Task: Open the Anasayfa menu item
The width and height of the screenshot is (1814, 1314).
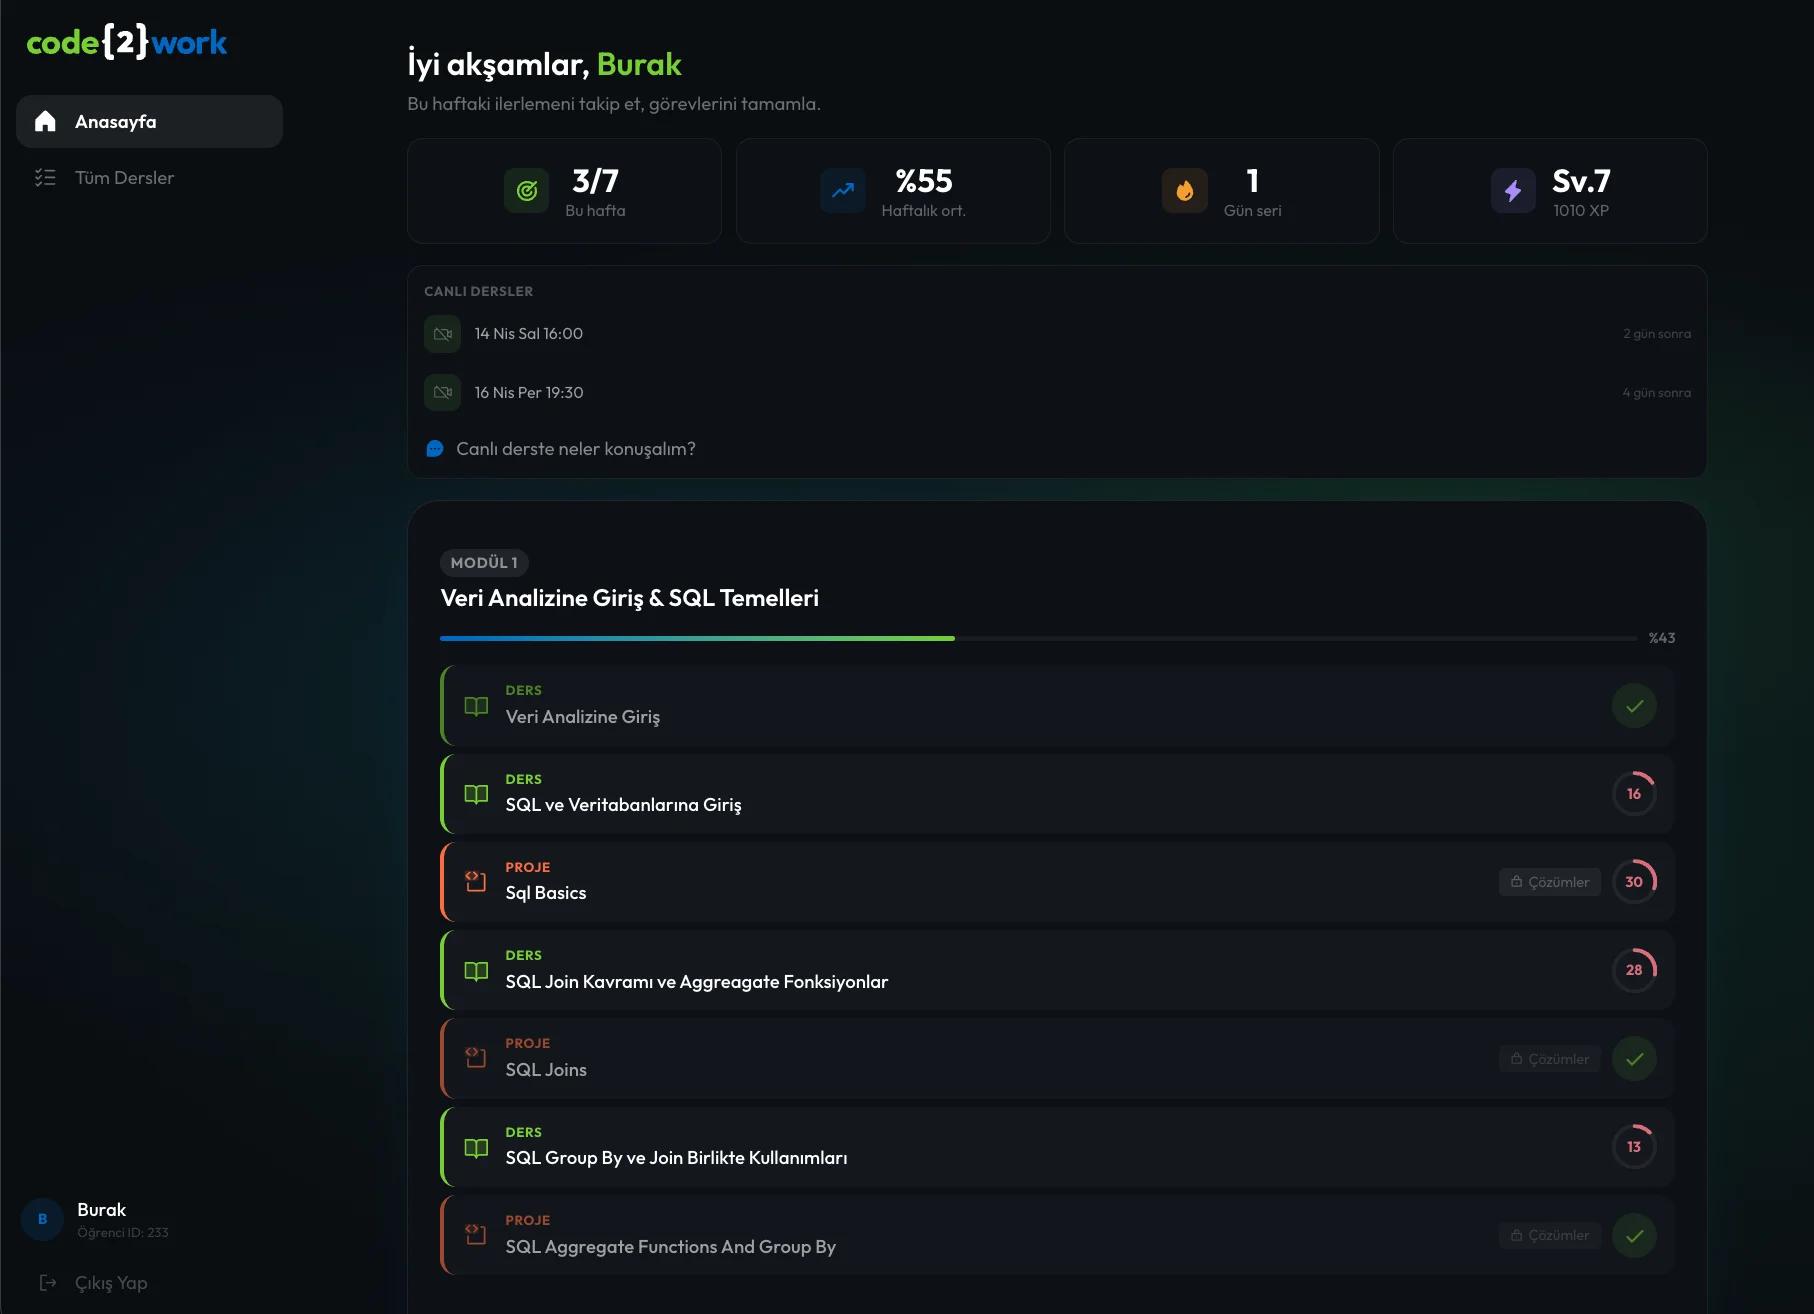Action: pos(149,122)
